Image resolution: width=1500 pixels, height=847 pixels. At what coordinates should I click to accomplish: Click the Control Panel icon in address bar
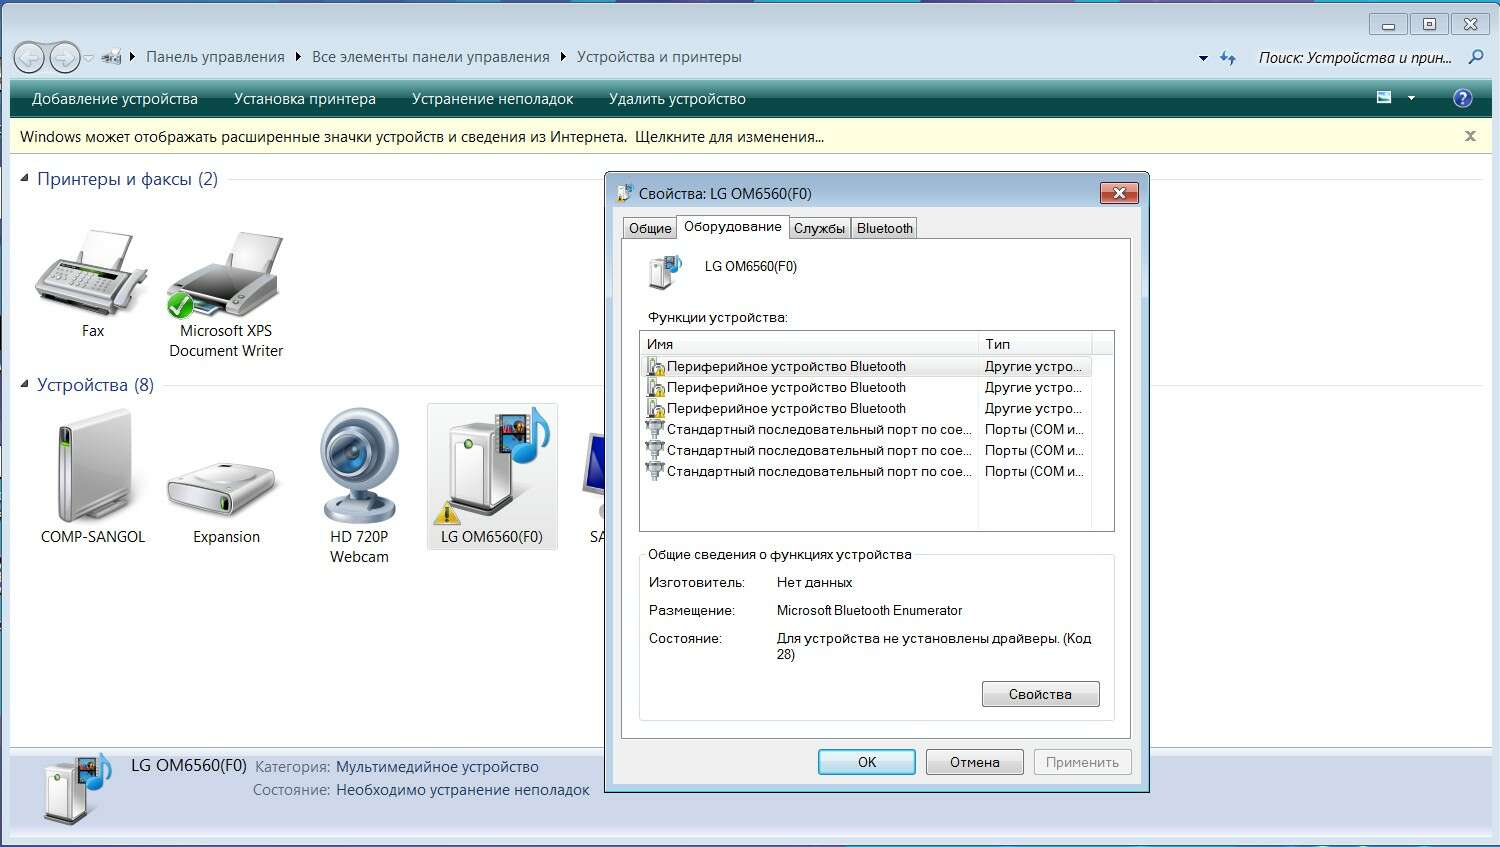[111, 57]
